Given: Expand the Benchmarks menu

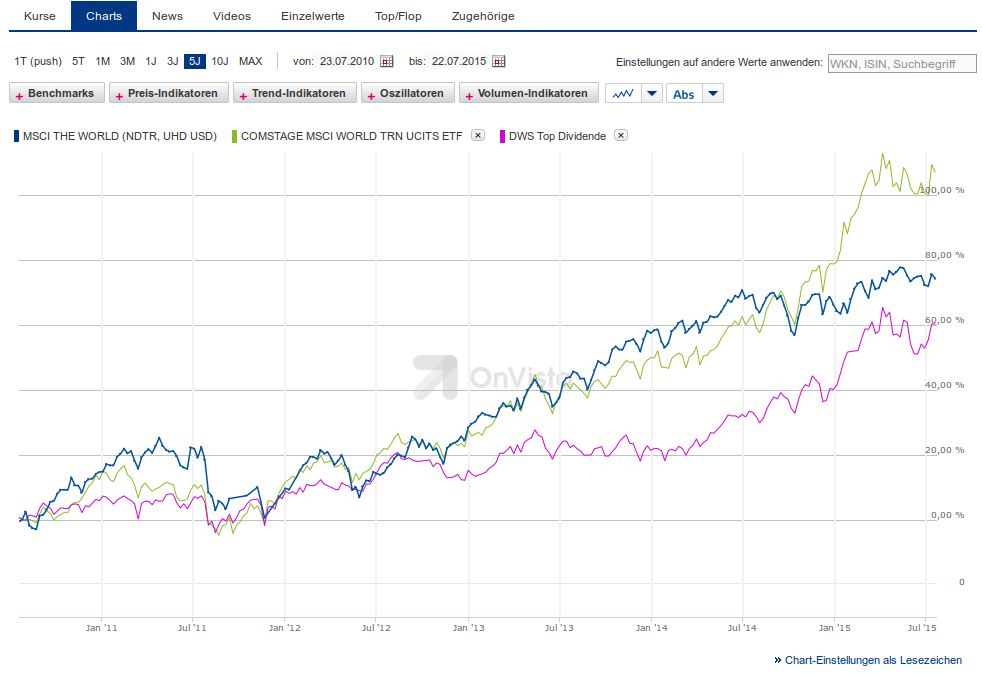Looking at the screenshot, I should [56, 94].
